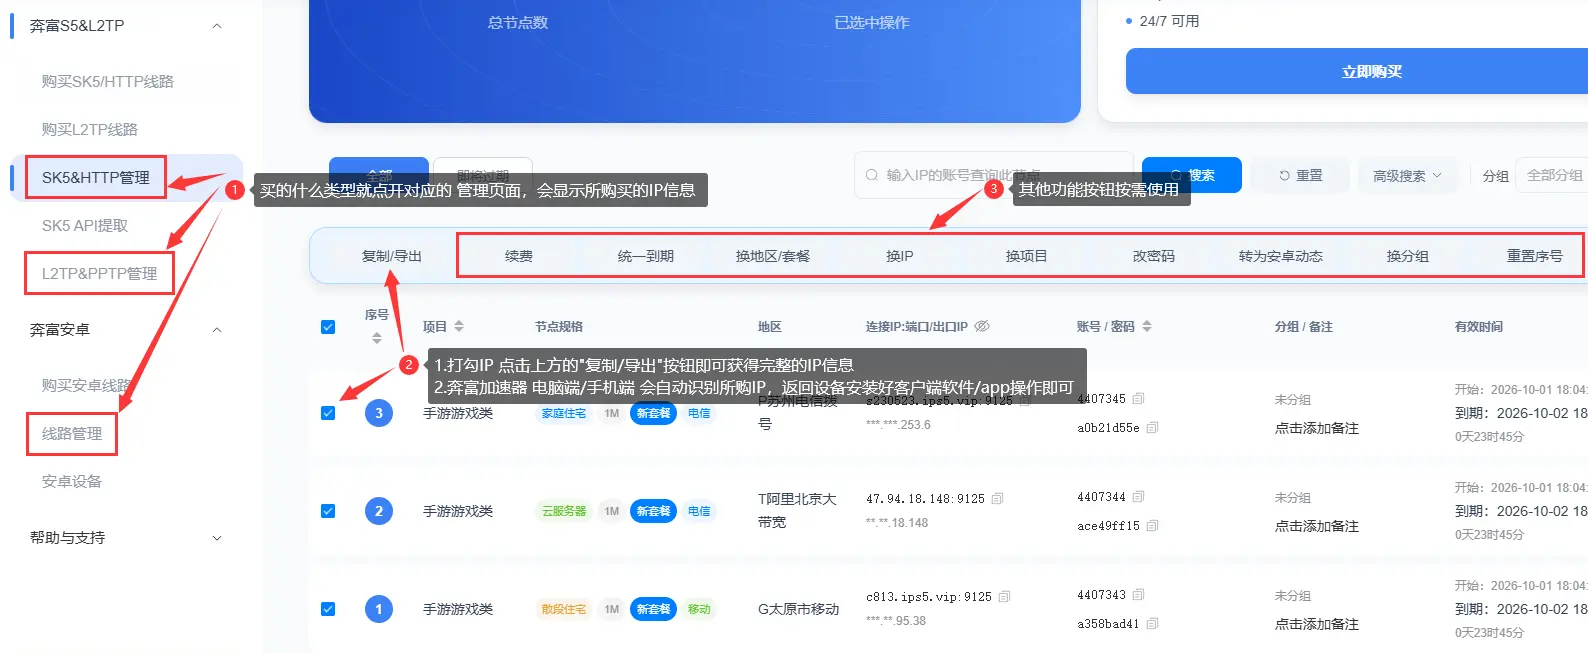Toggle exit IP visibility eye icon
The height and width of the screenshot is (653, 1588).
coord(982,326)
